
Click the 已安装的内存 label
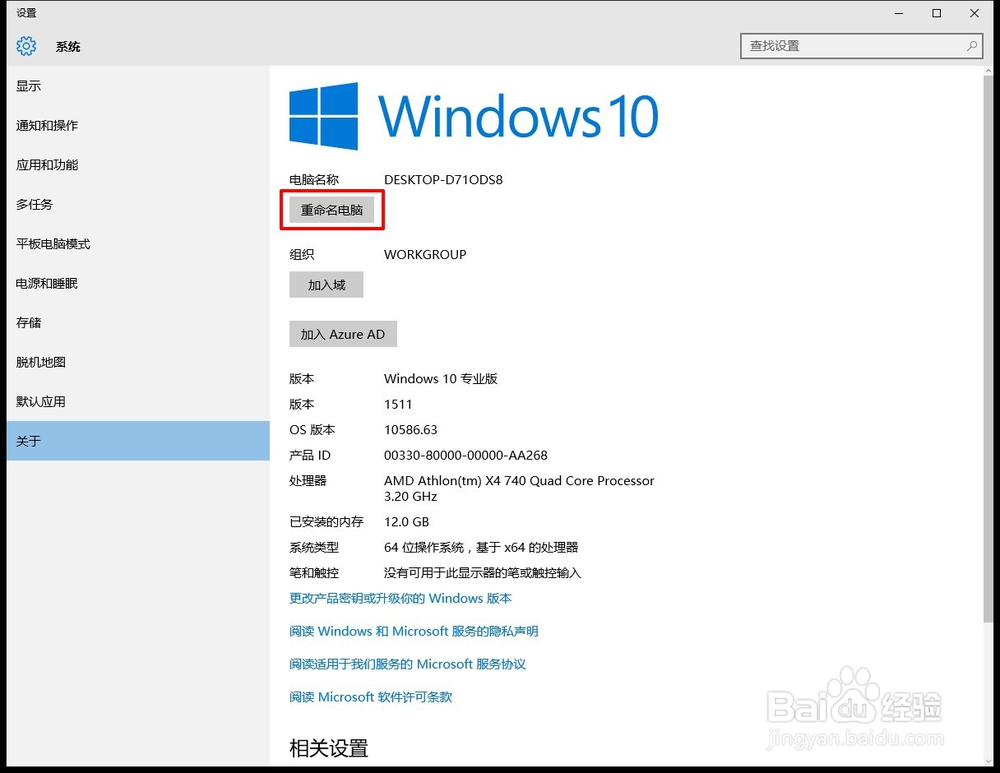point(326,522)
